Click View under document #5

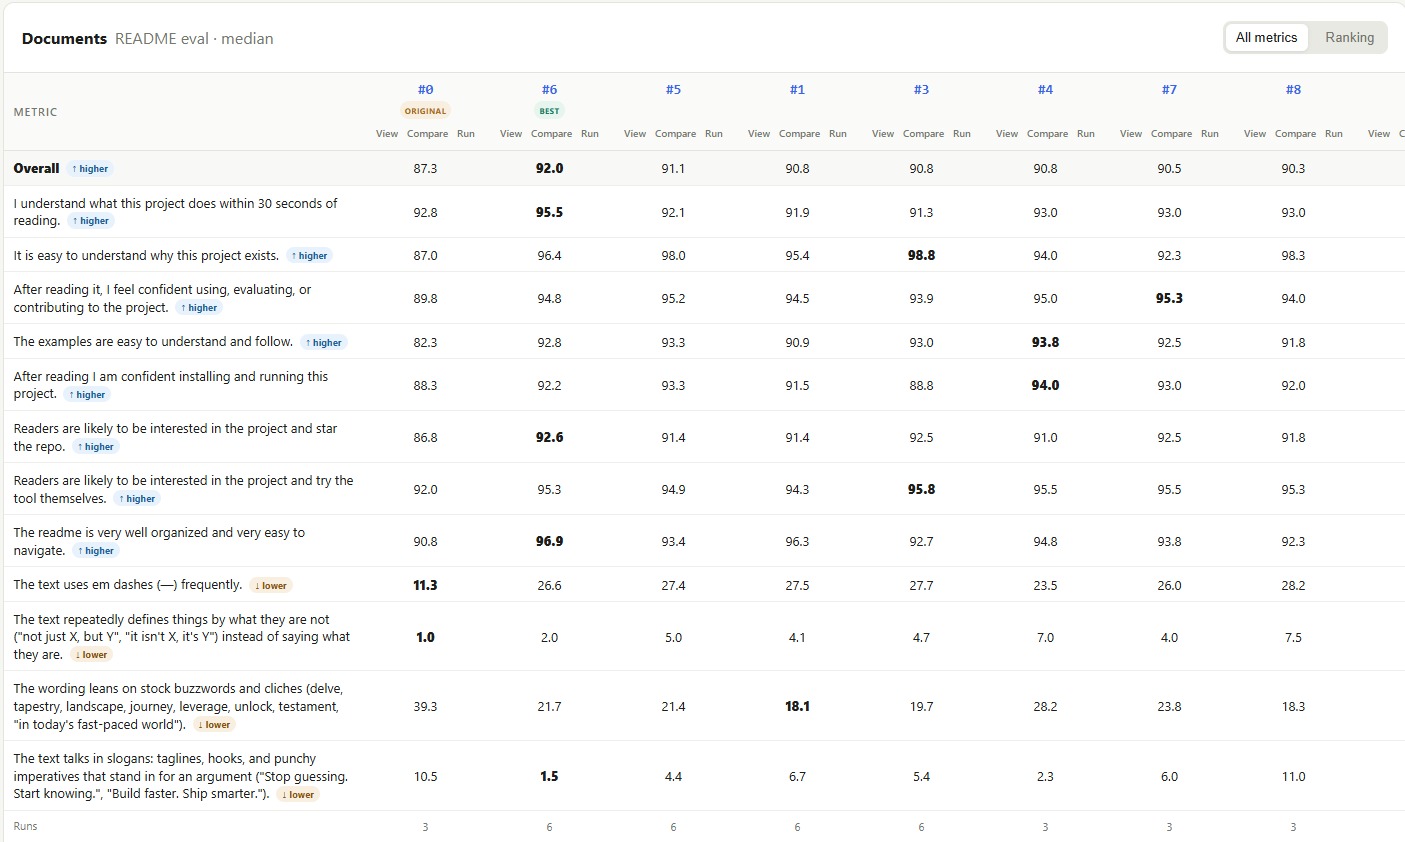coord(635,134)
